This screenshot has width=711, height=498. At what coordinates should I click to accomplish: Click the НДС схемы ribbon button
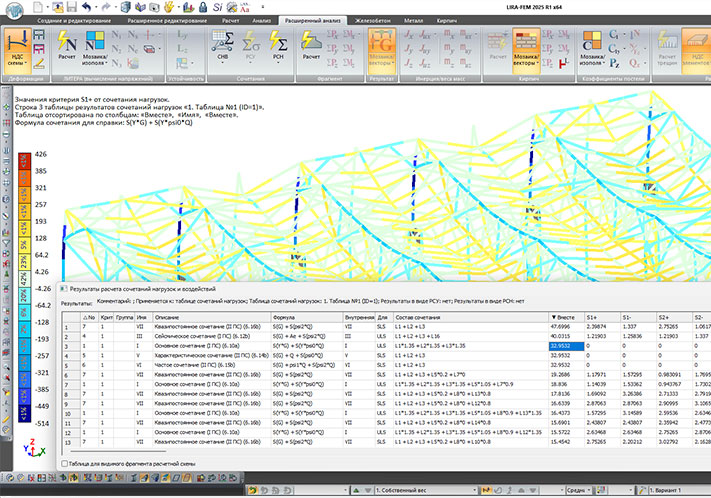[x=17, y=50]
